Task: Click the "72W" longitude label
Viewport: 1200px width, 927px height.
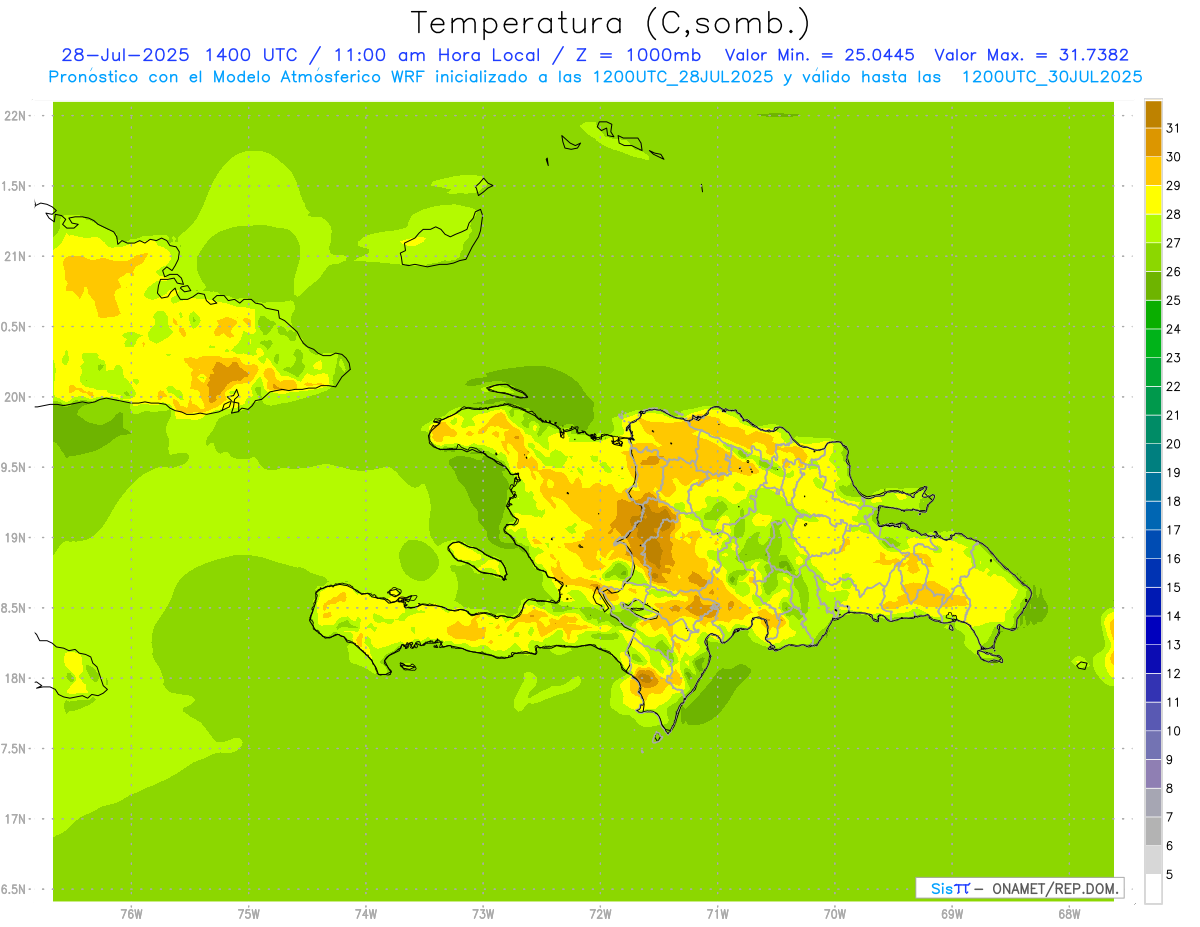Action: 600,914
